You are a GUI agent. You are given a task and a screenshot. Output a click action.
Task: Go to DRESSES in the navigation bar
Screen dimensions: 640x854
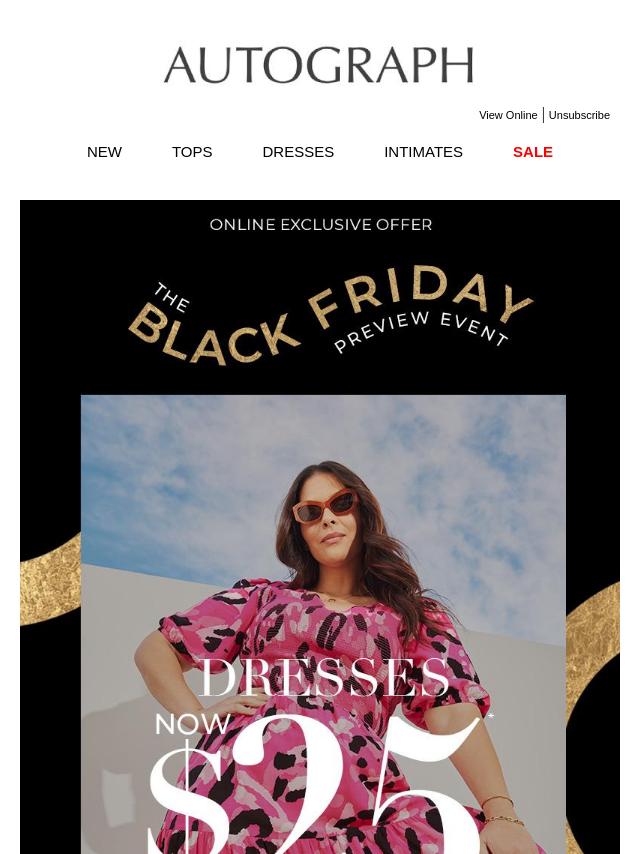[298, 152]
